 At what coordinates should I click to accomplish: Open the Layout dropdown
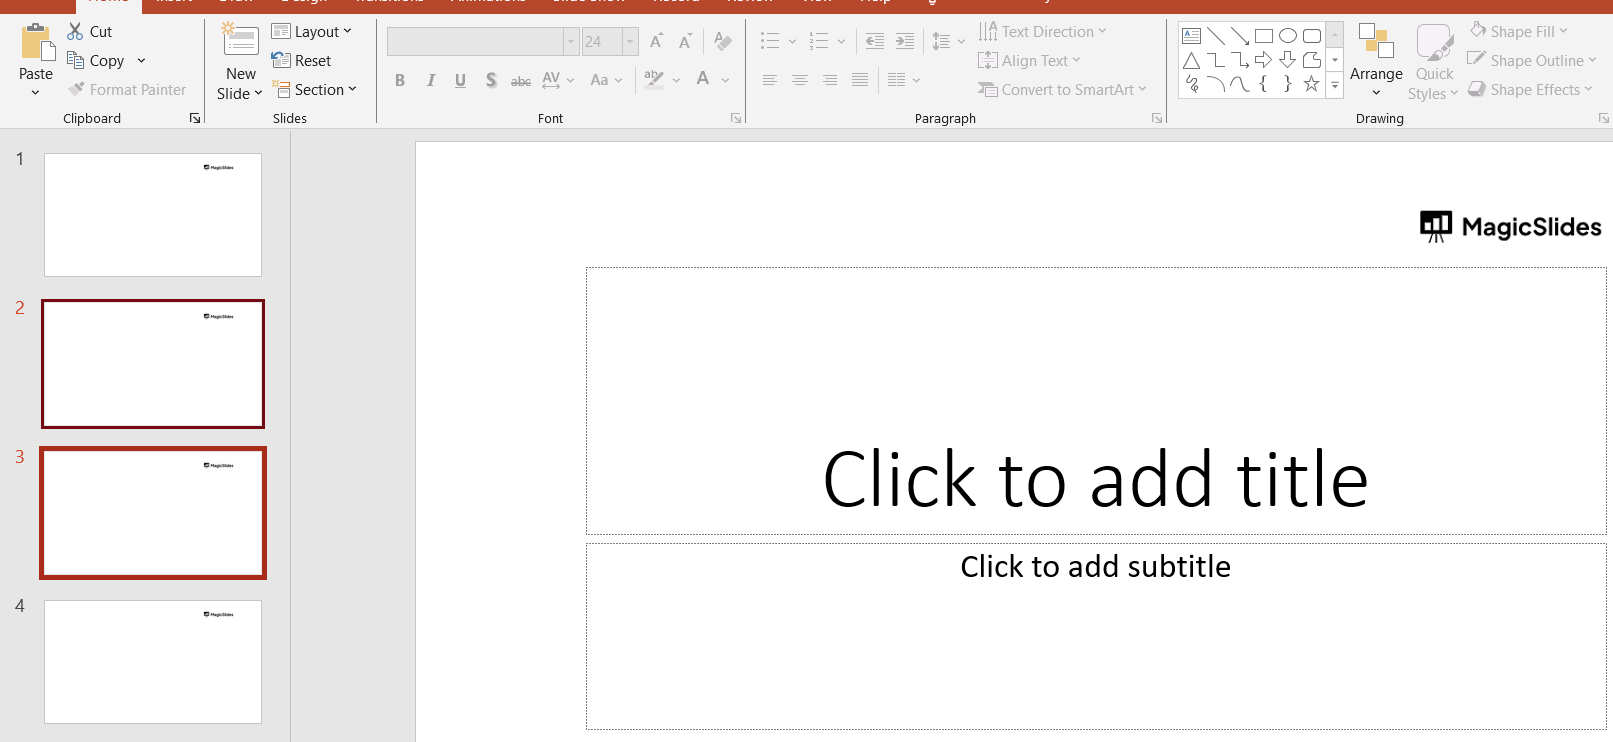coord(312,32)
